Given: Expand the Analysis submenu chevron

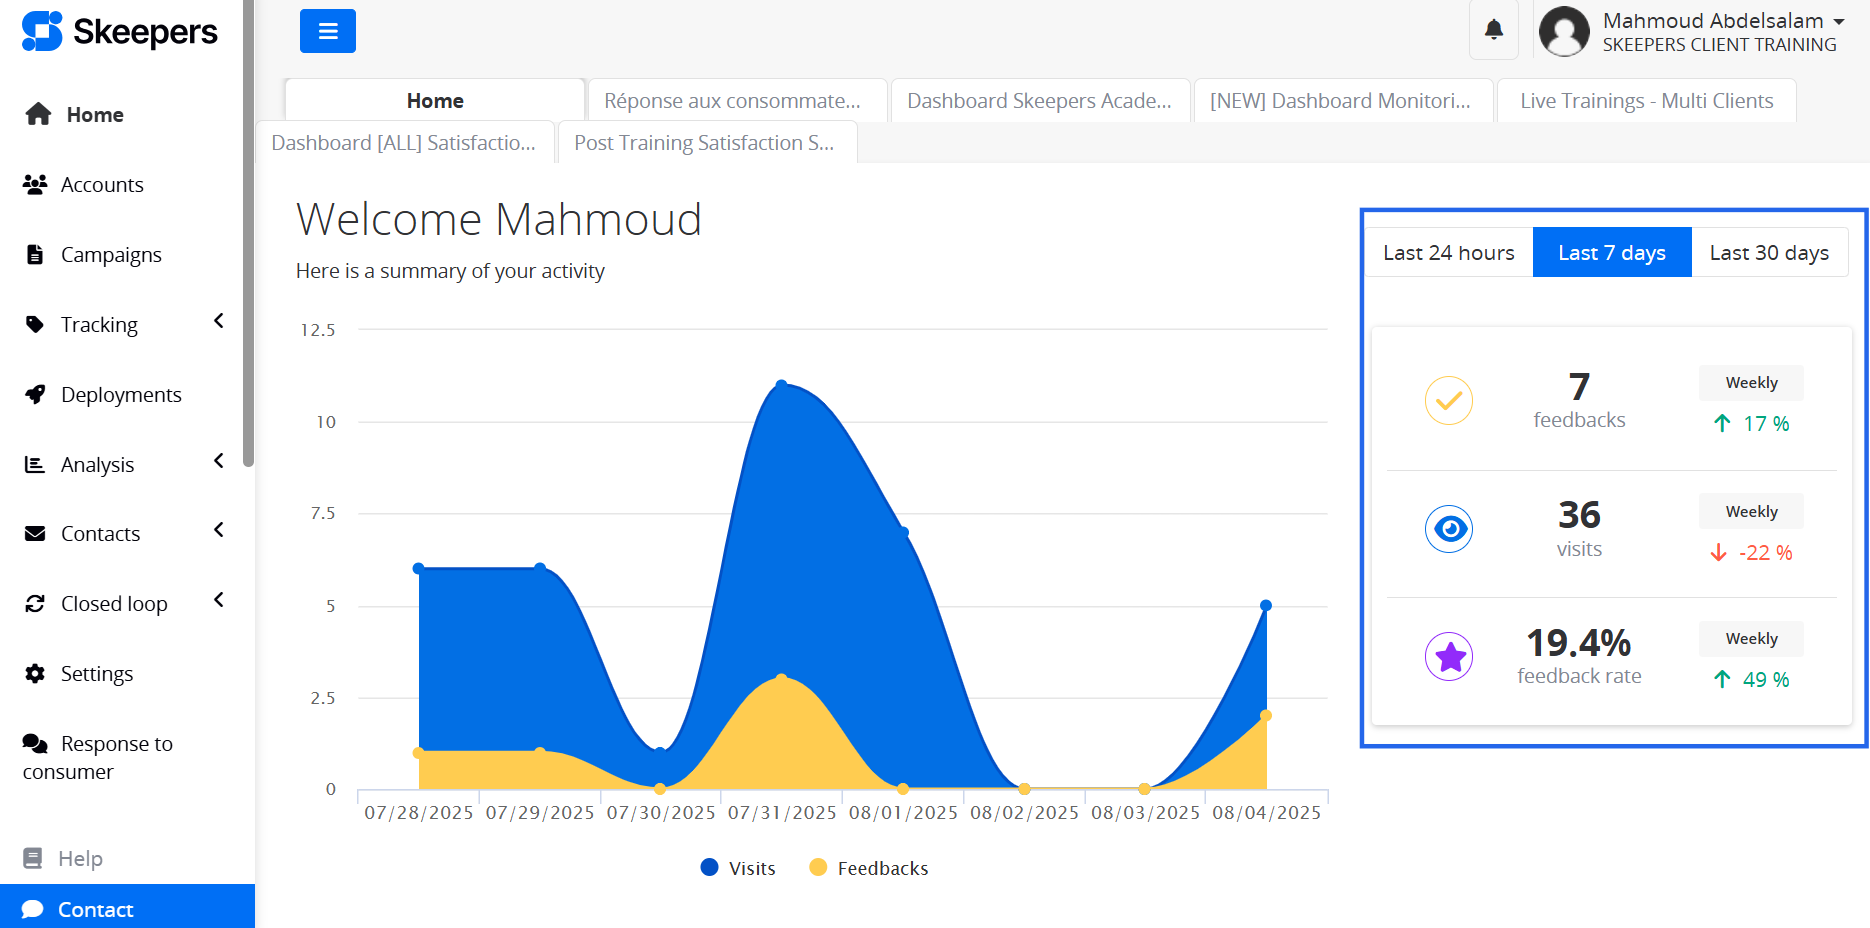Looking at the screenshot, I should (x=219, y=461).
